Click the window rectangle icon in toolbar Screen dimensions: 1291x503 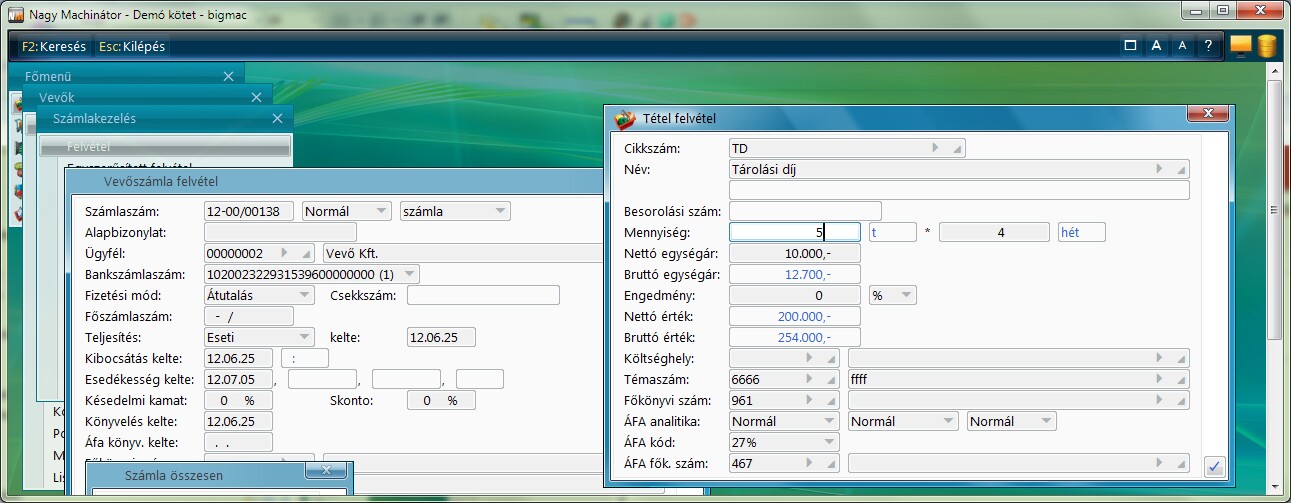coord(1130,45)
